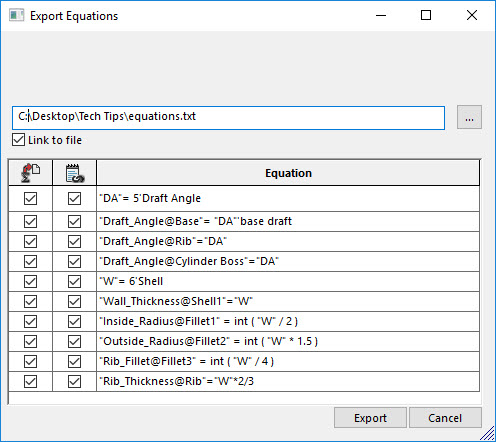Click the link-to-file column header icon

click(x=75, y=173)
